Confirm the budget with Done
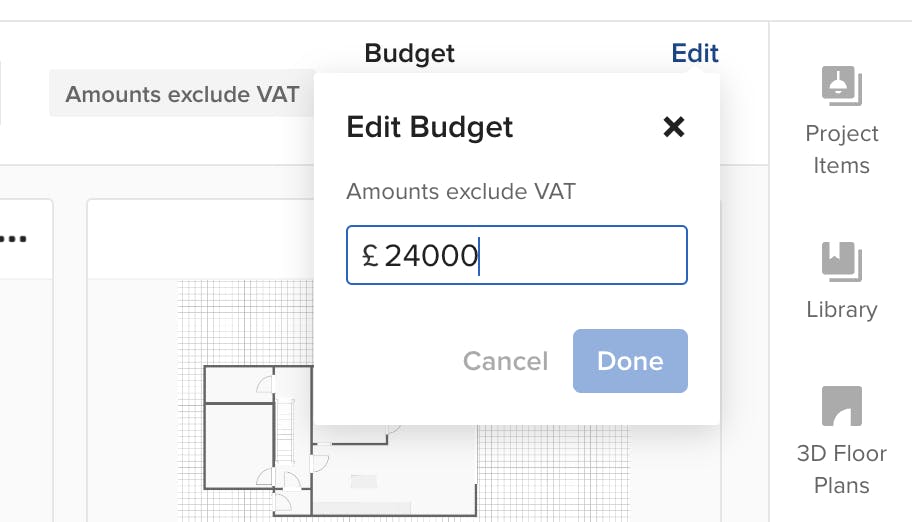Image resolution: width=912 pixels, height=522 pixels. tap(630, 361)
